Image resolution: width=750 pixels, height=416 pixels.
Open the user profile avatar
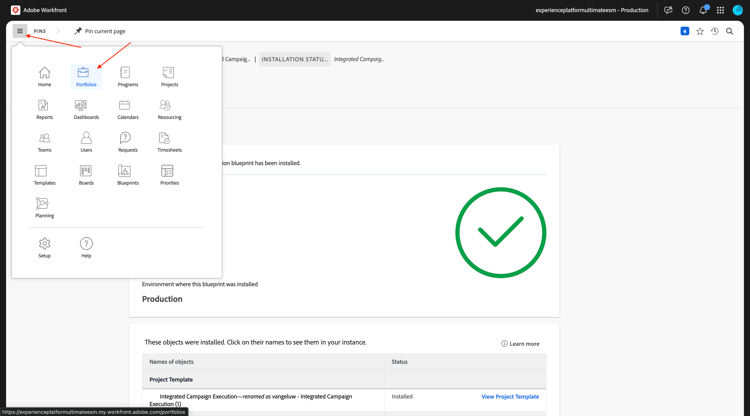click(x=738, y=10)
